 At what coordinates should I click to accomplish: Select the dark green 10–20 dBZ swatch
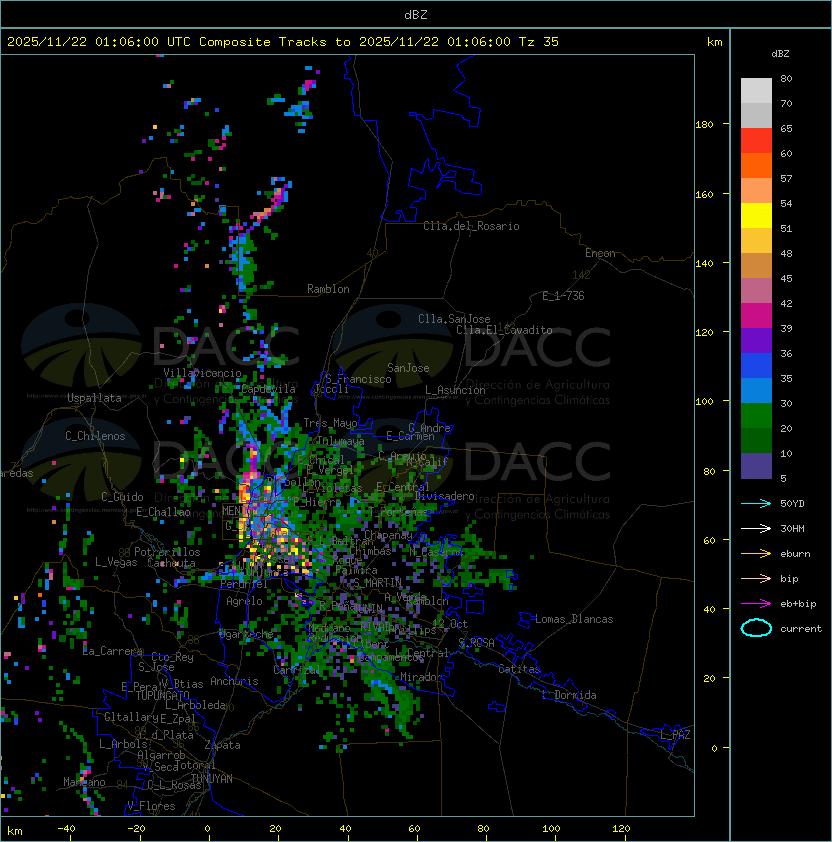pyautogui.click(x=756, y=440)
